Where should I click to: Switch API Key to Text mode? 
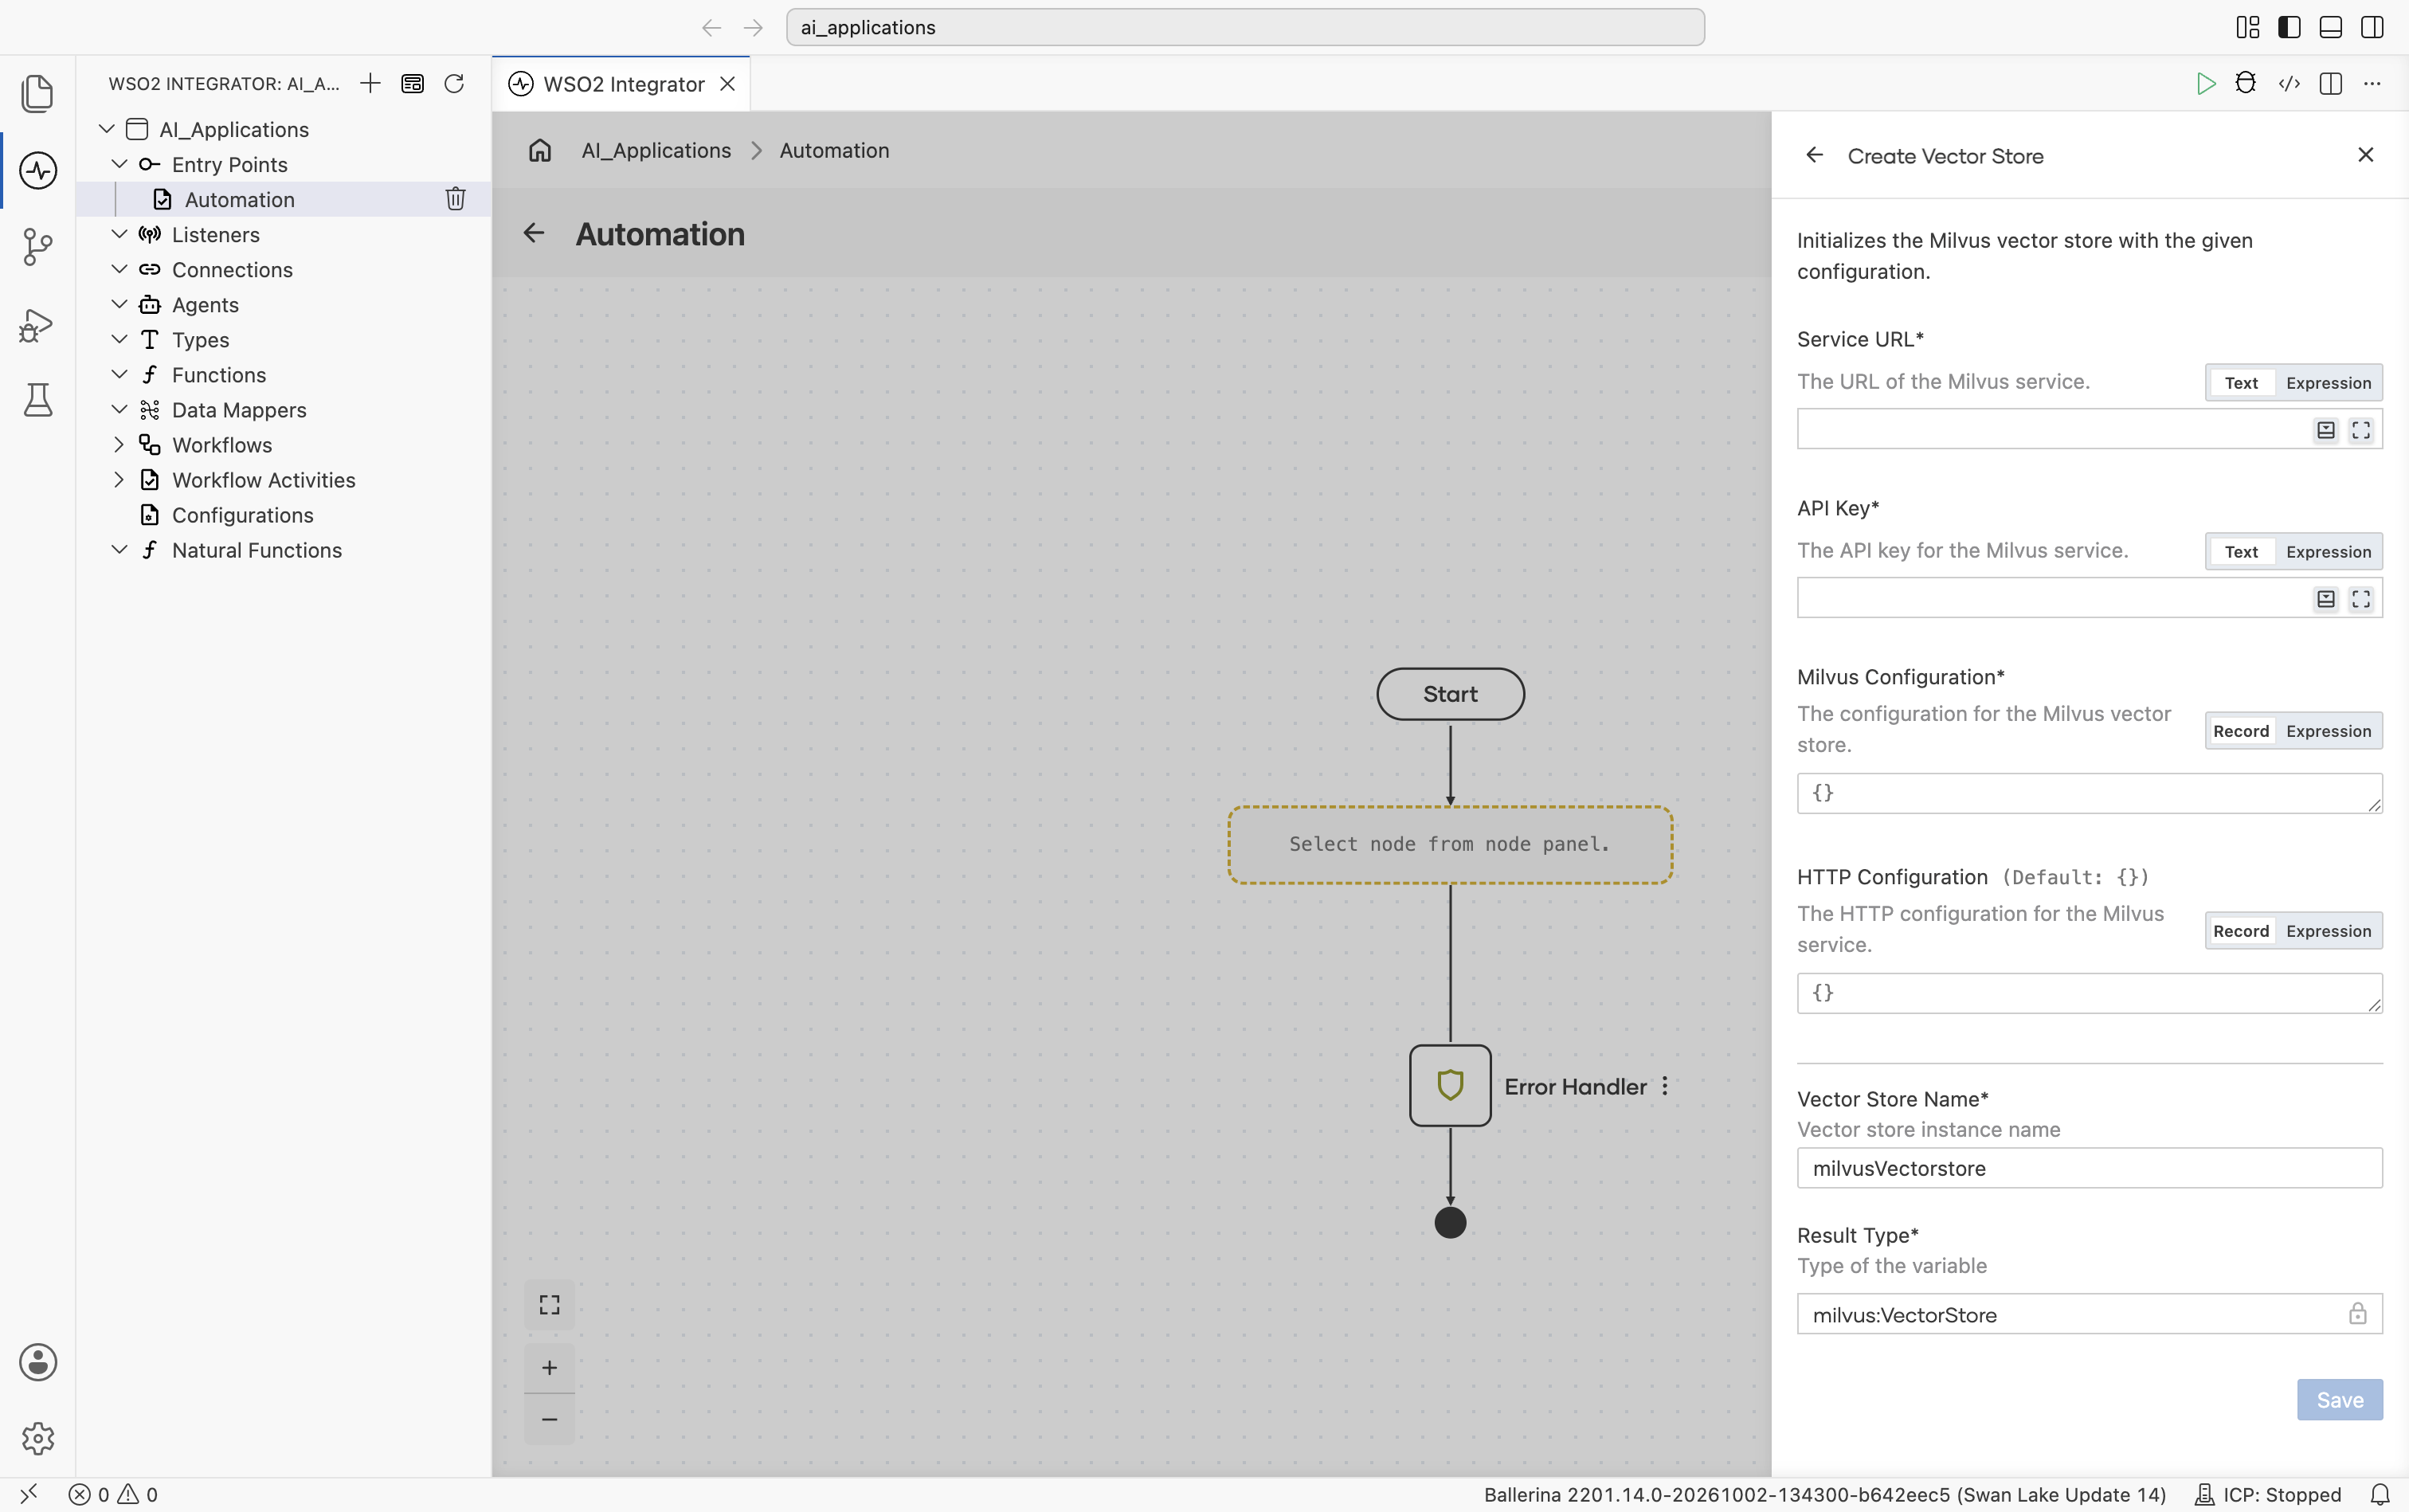click(x=2241, y=552)
